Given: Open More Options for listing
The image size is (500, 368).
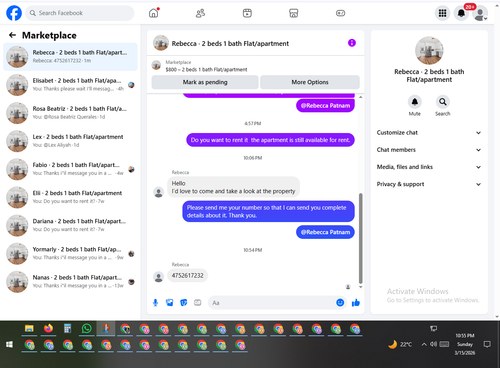Looking at the screenshot, I should coord(310,82).
